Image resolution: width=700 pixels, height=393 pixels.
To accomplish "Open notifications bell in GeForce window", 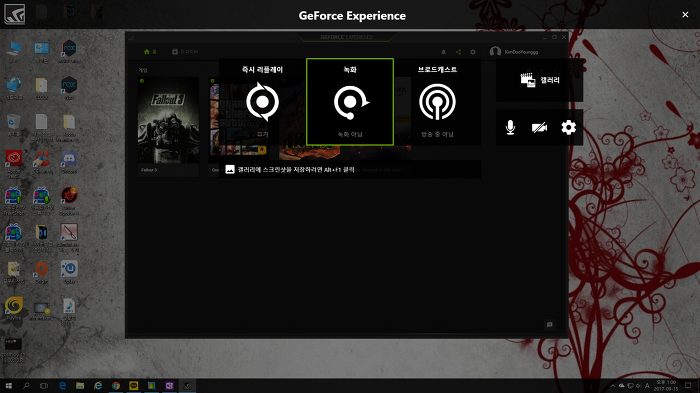I will point(443,52).
